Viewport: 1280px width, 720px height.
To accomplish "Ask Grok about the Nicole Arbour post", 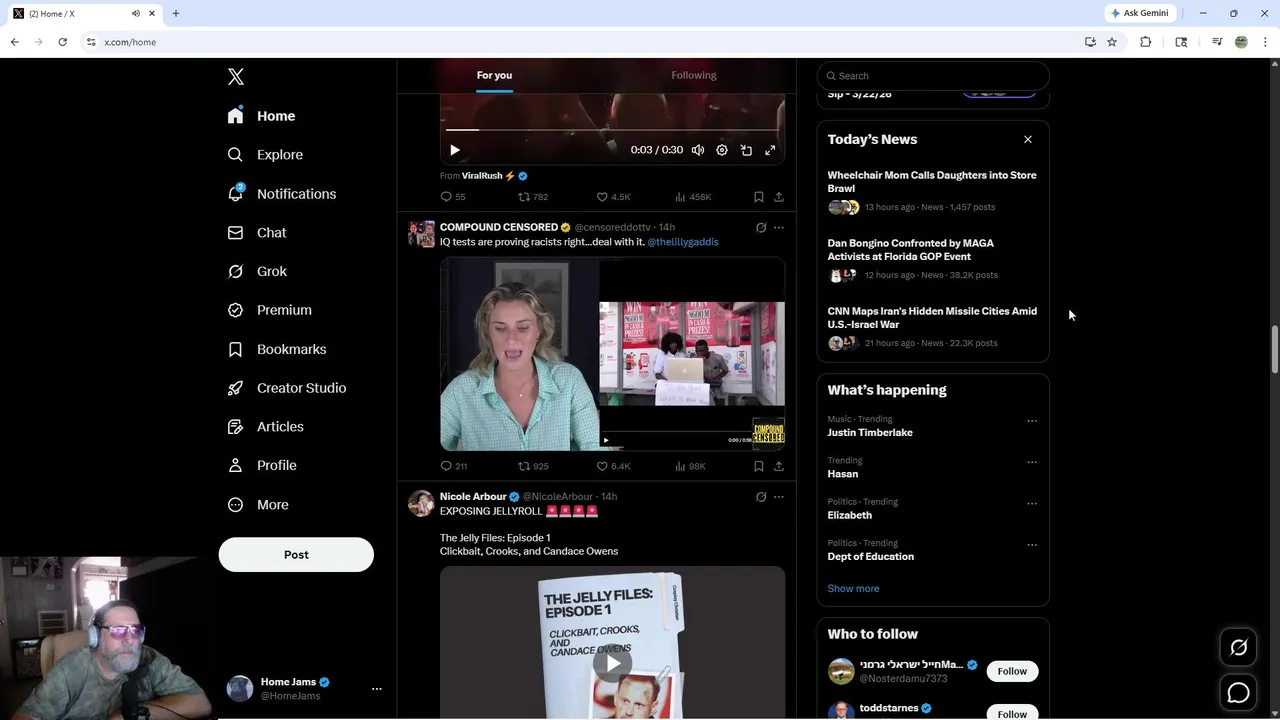I will [x=761, y=497].
